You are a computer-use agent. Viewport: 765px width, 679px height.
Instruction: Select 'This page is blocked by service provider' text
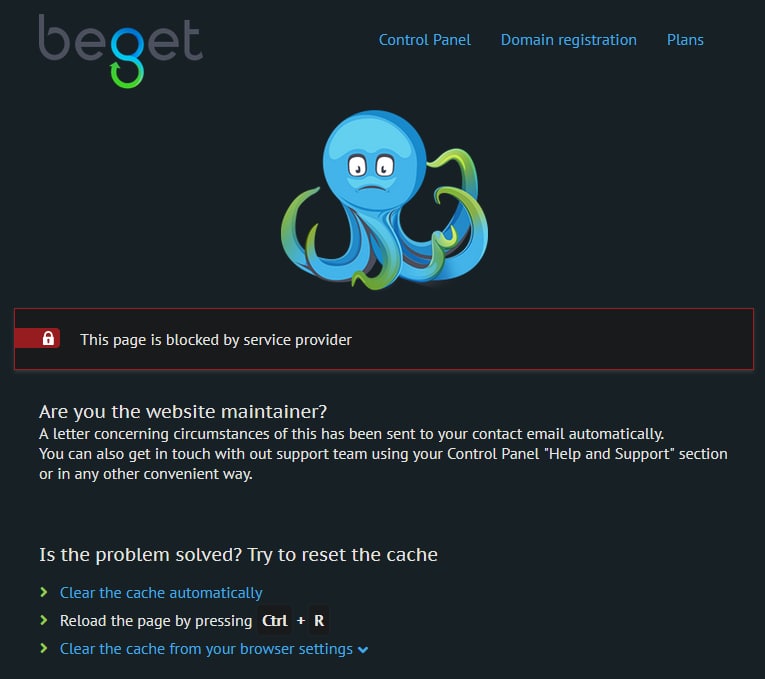tap(216, 340)
